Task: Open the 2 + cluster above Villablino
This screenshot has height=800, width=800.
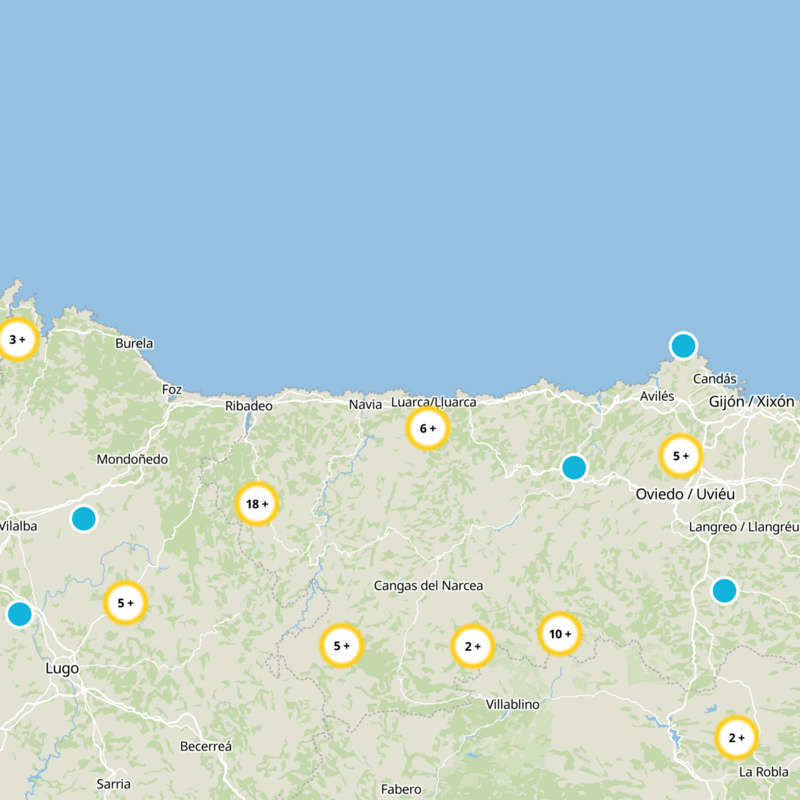Action: click(x=472, y=646)
